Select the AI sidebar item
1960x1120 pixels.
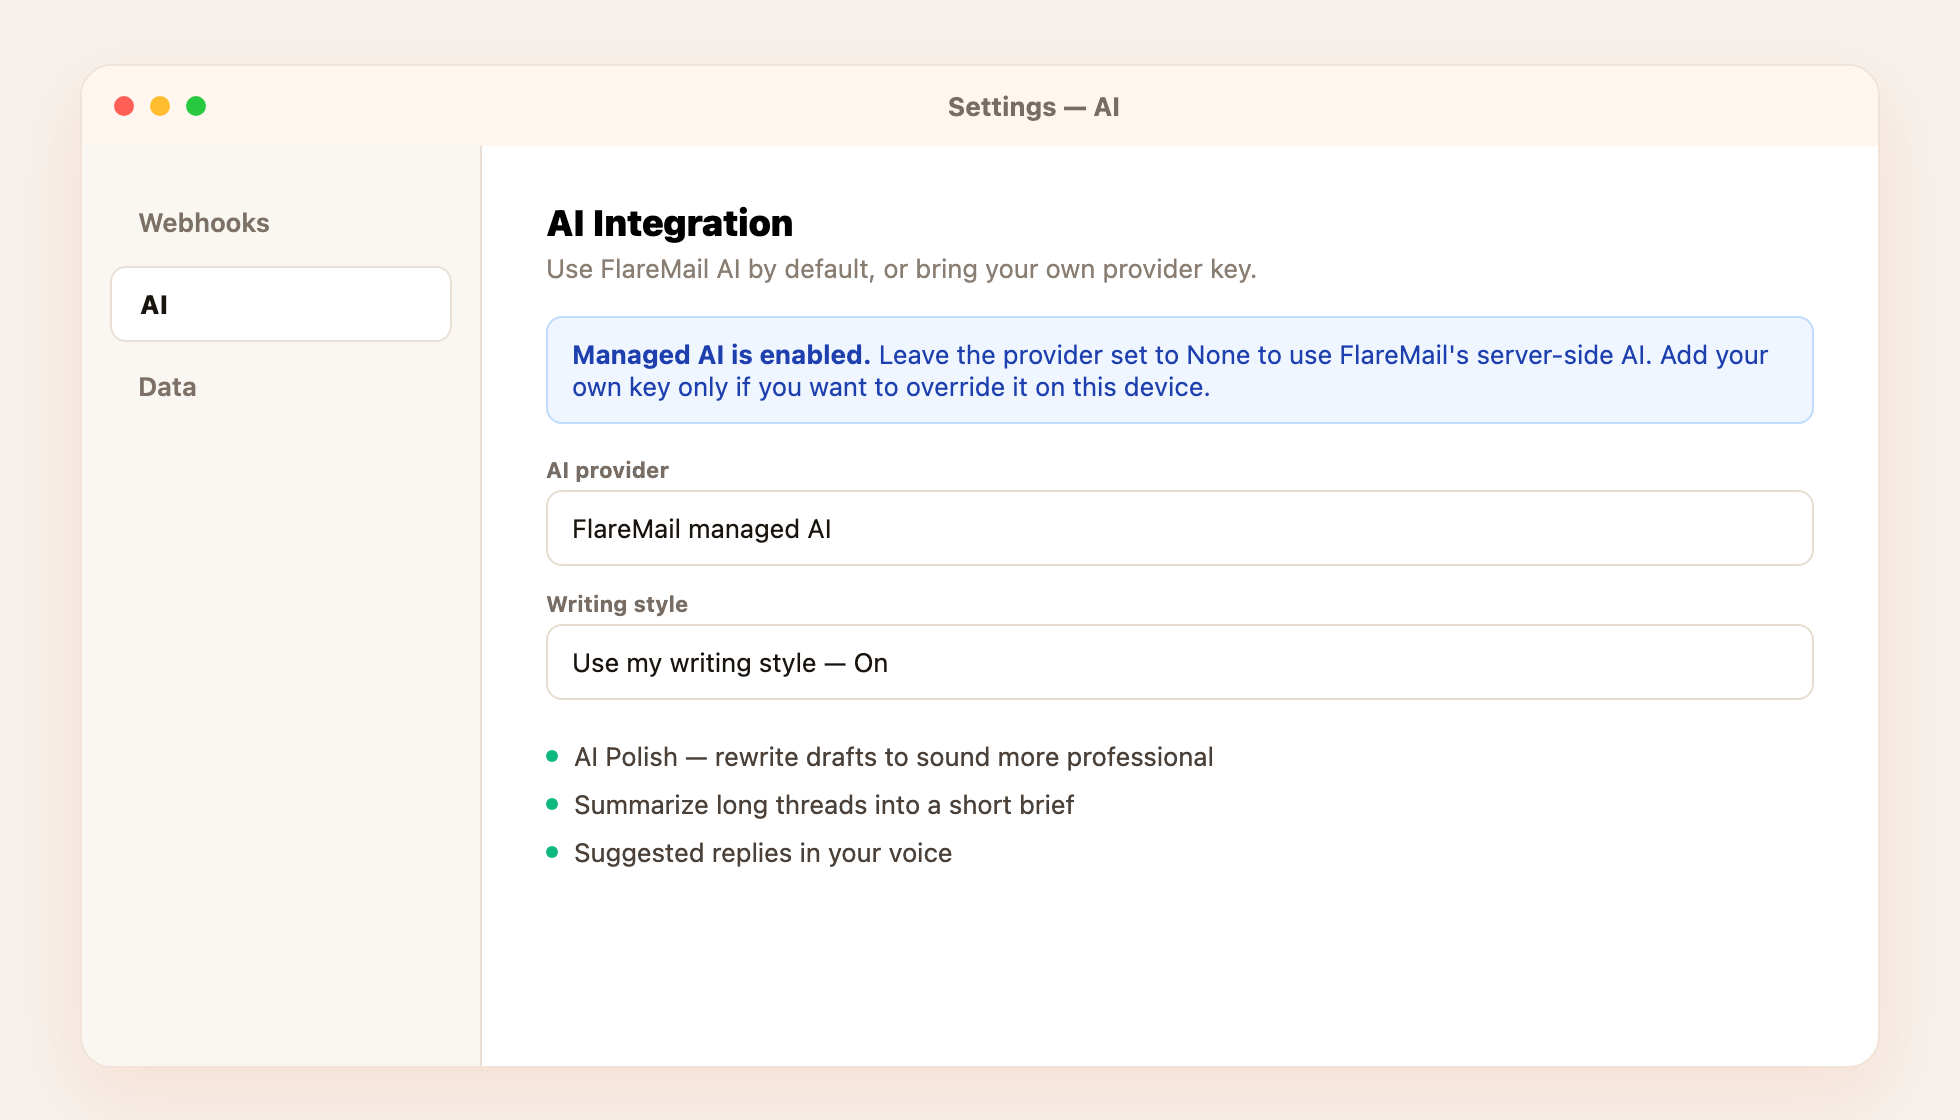(x=281, y=304)
